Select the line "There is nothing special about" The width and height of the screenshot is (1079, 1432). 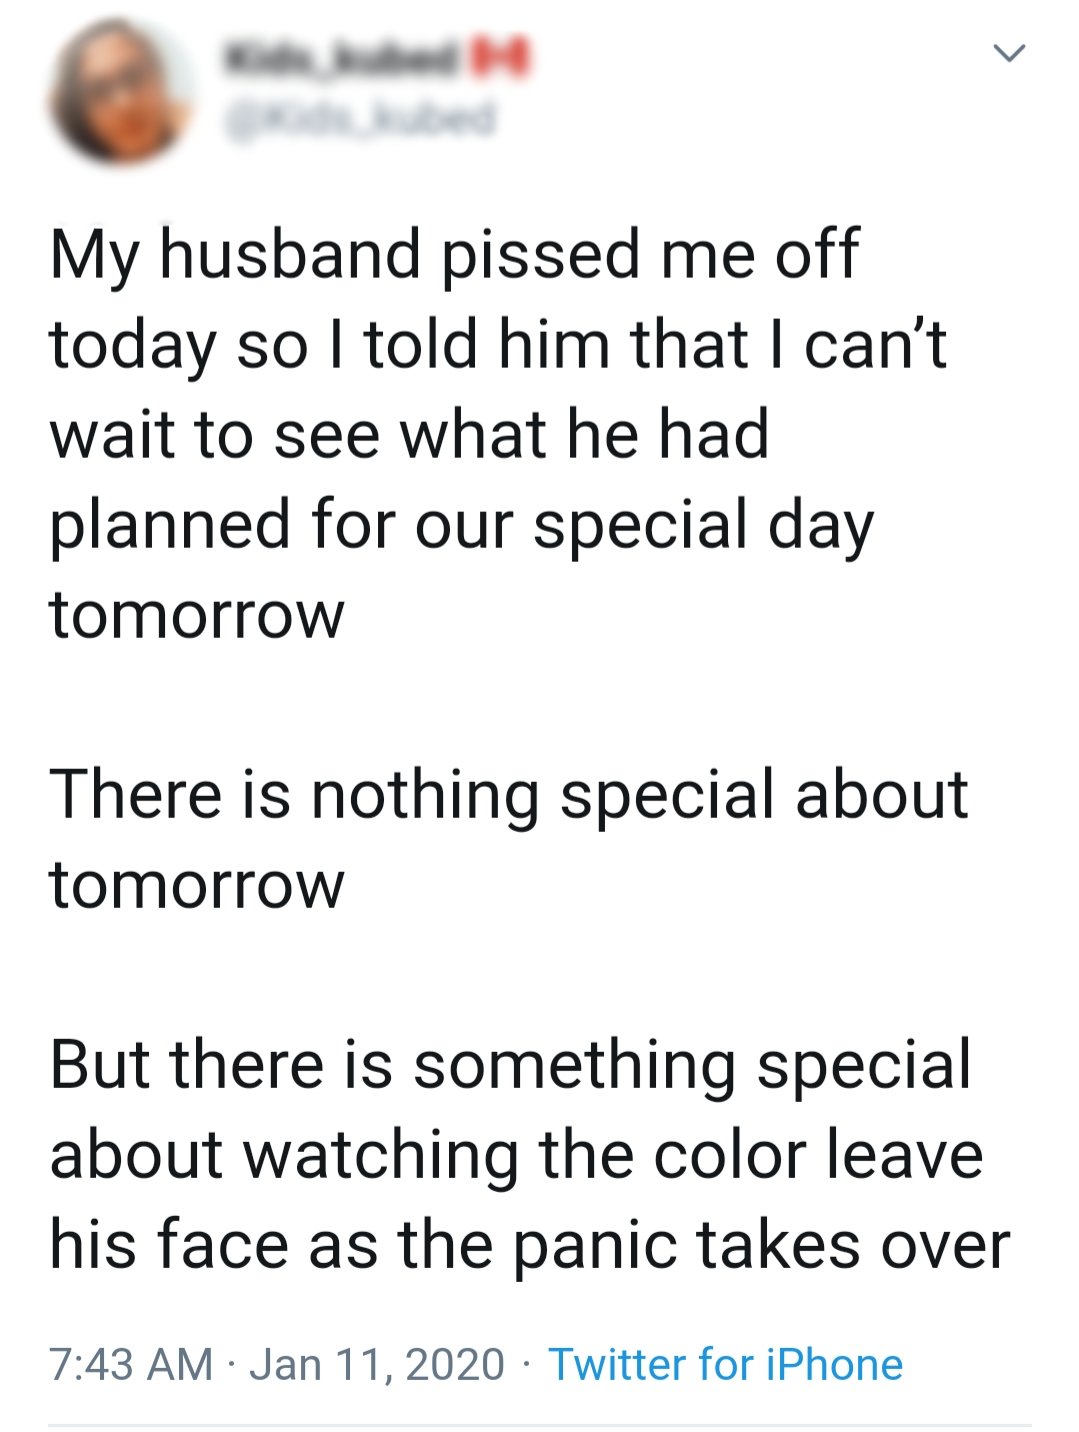point(509,796)
